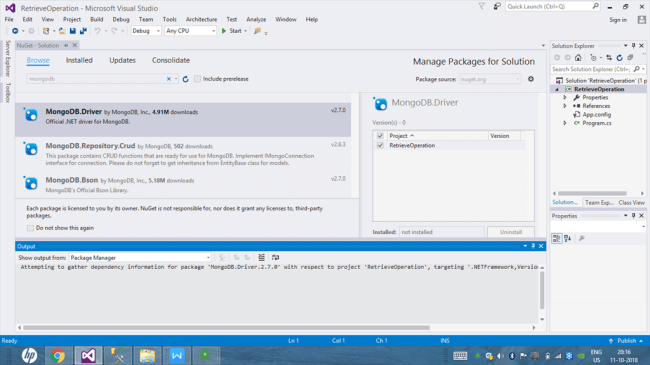Switch to the Consolidate tab in NuGet
Screen dimensions: 650x365
[171, 60]
